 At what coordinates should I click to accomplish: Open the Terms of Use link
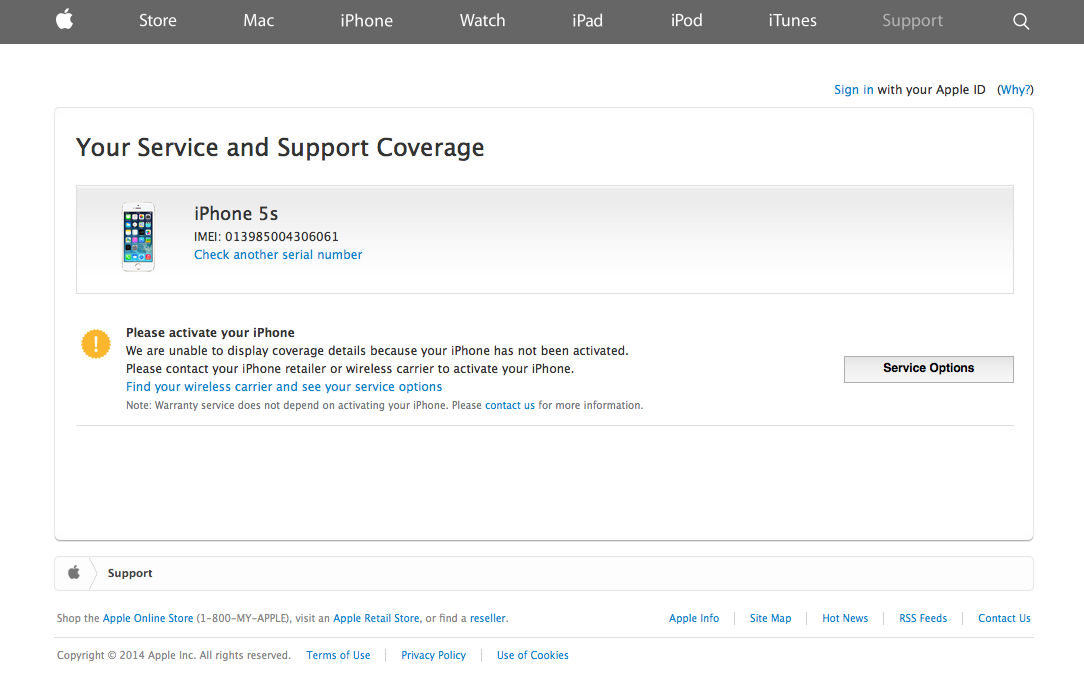click(x=338, y=655)
